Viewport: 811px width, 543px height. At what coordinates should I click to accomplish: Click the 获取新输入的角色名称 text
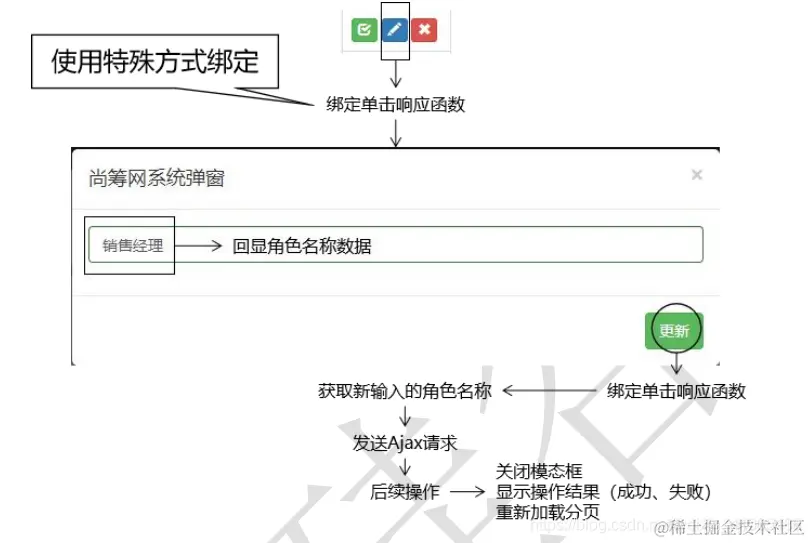coord(404,391)
